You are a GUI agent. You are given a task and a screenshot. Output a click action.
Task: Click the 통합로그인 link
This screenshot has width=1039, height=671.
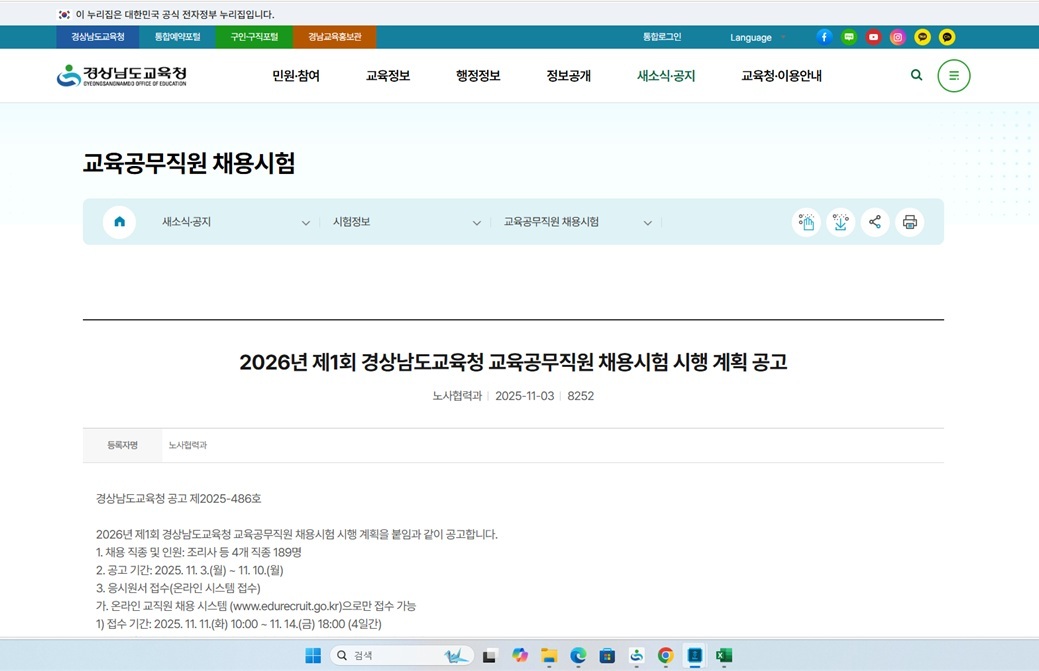tap(663, 37)
